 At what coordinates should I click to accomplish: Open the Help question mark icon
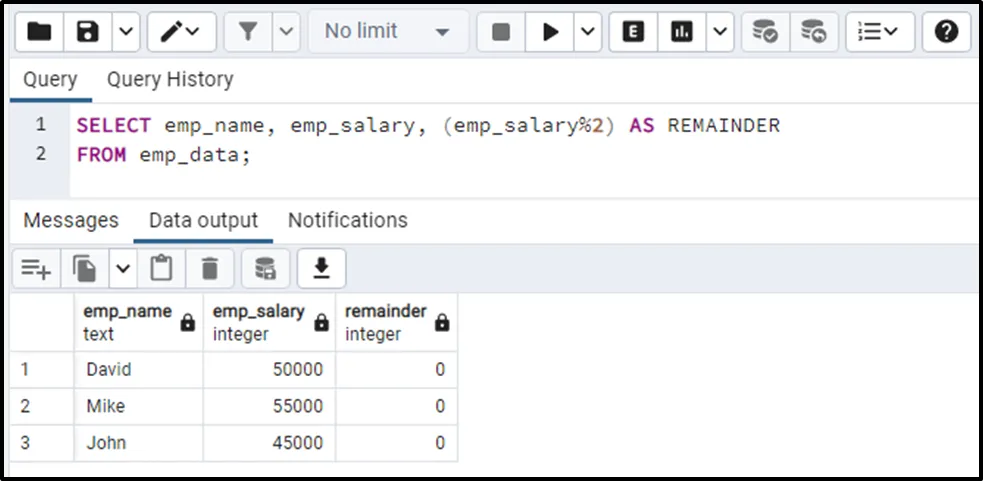click(x=946, y=32)
